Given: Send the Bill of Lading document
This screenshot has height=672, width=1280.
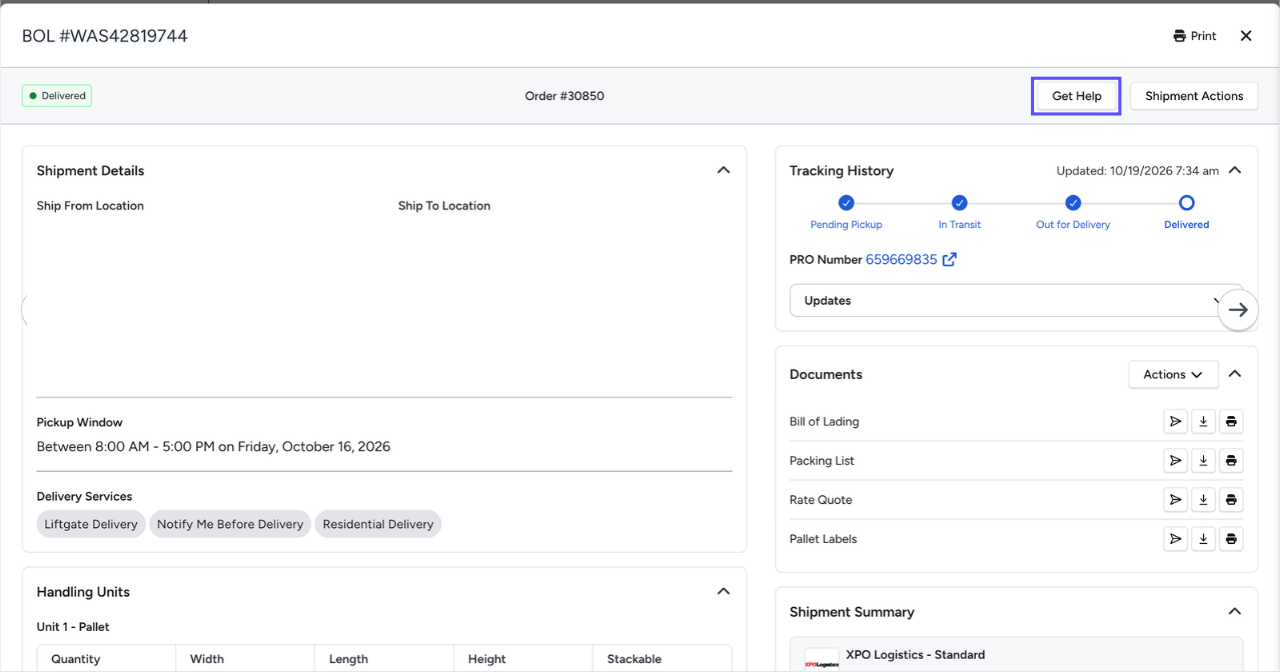Looking at the screenshot, I should (1175, 422).
